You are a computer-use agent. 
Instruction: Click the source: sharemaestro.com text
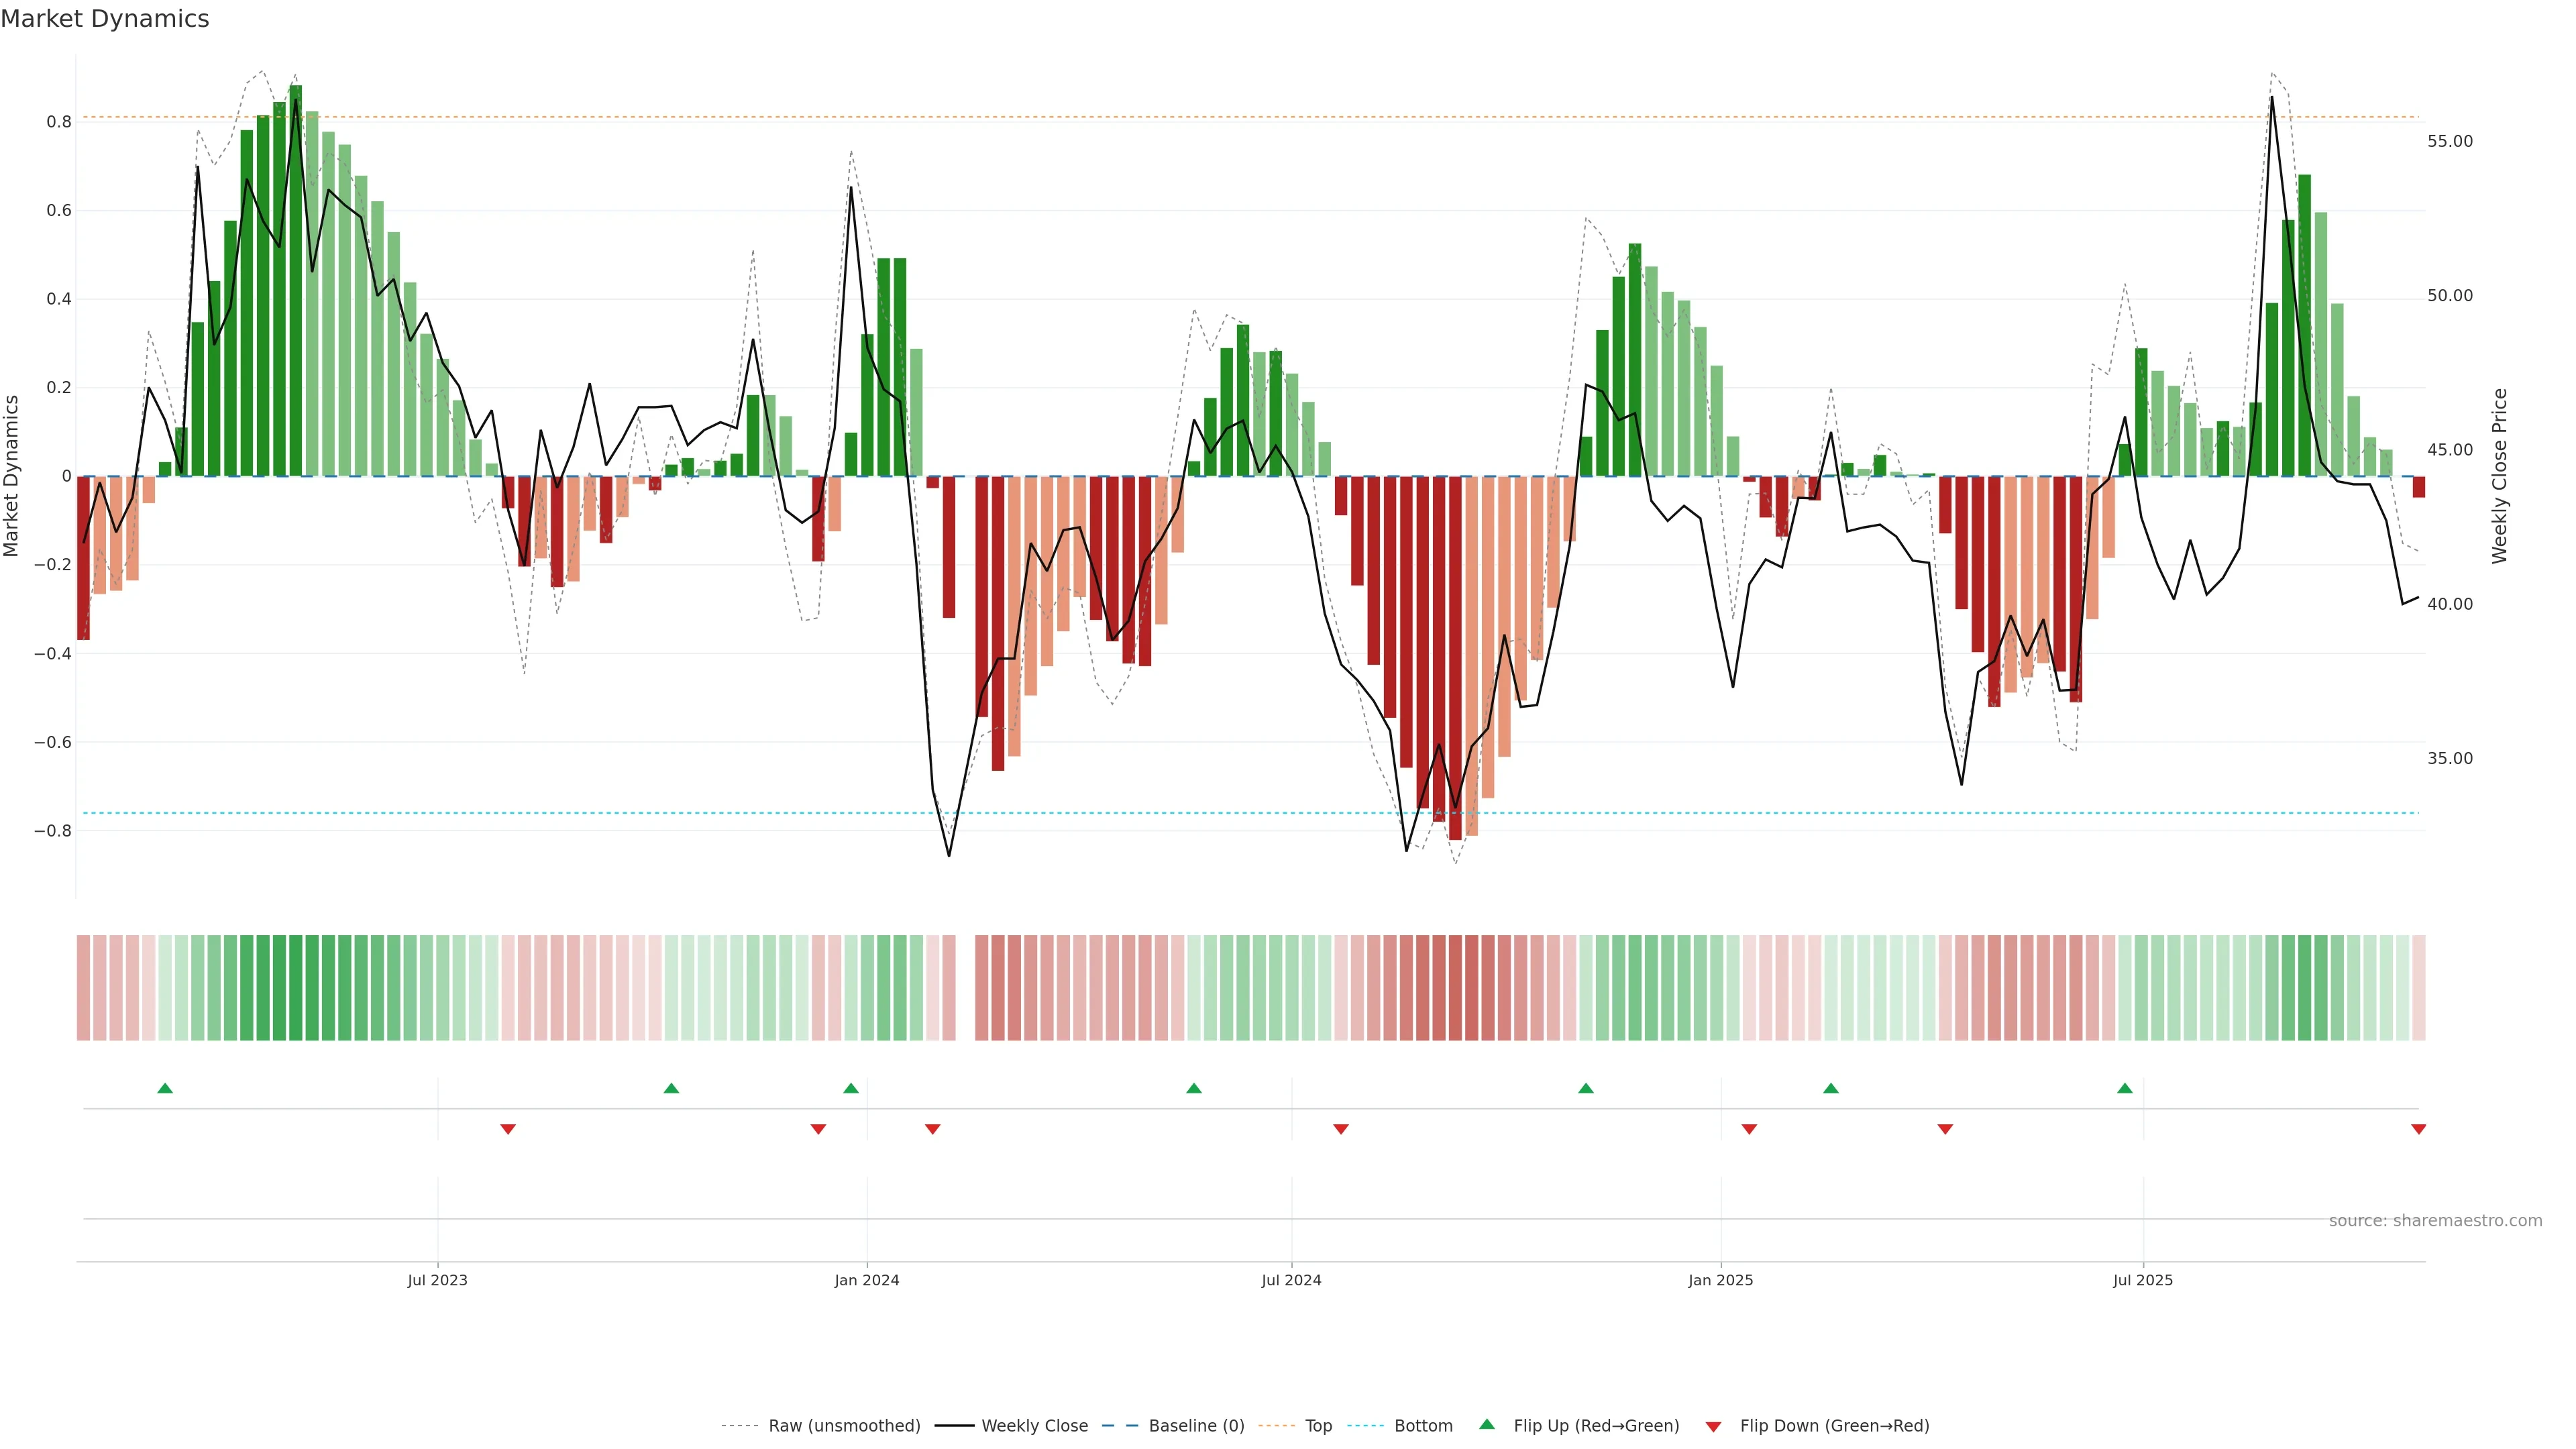pyautogui.click(x=2435, y=1221)
